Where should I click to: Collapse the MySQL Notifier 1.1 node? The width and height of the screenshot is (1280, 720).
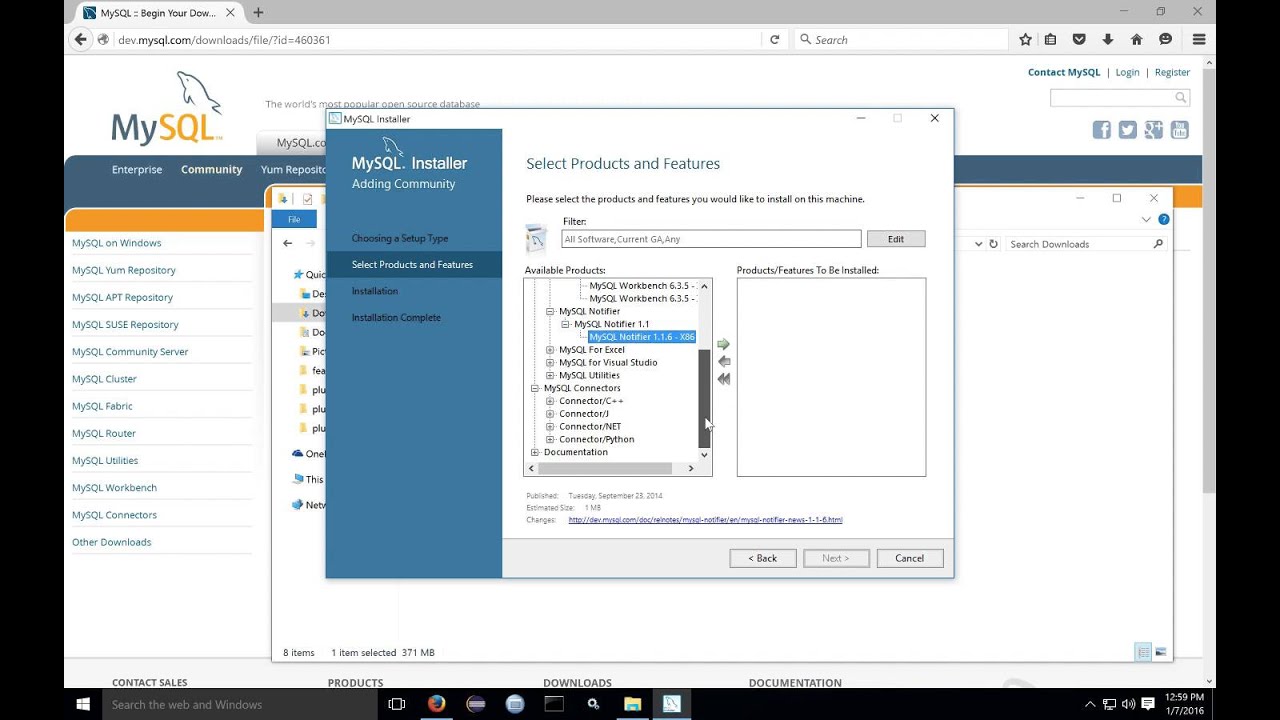point(565,324)
